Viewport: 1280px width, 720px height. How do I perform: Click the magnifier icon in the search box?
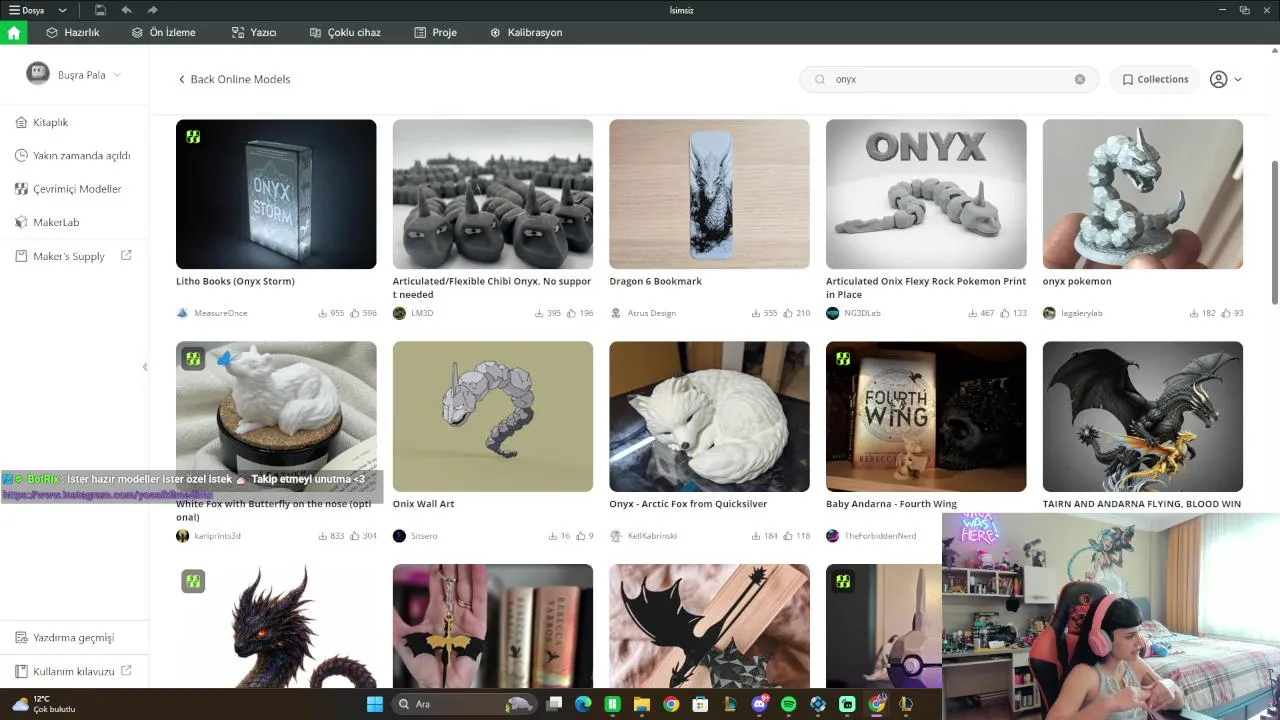[820, 79]
